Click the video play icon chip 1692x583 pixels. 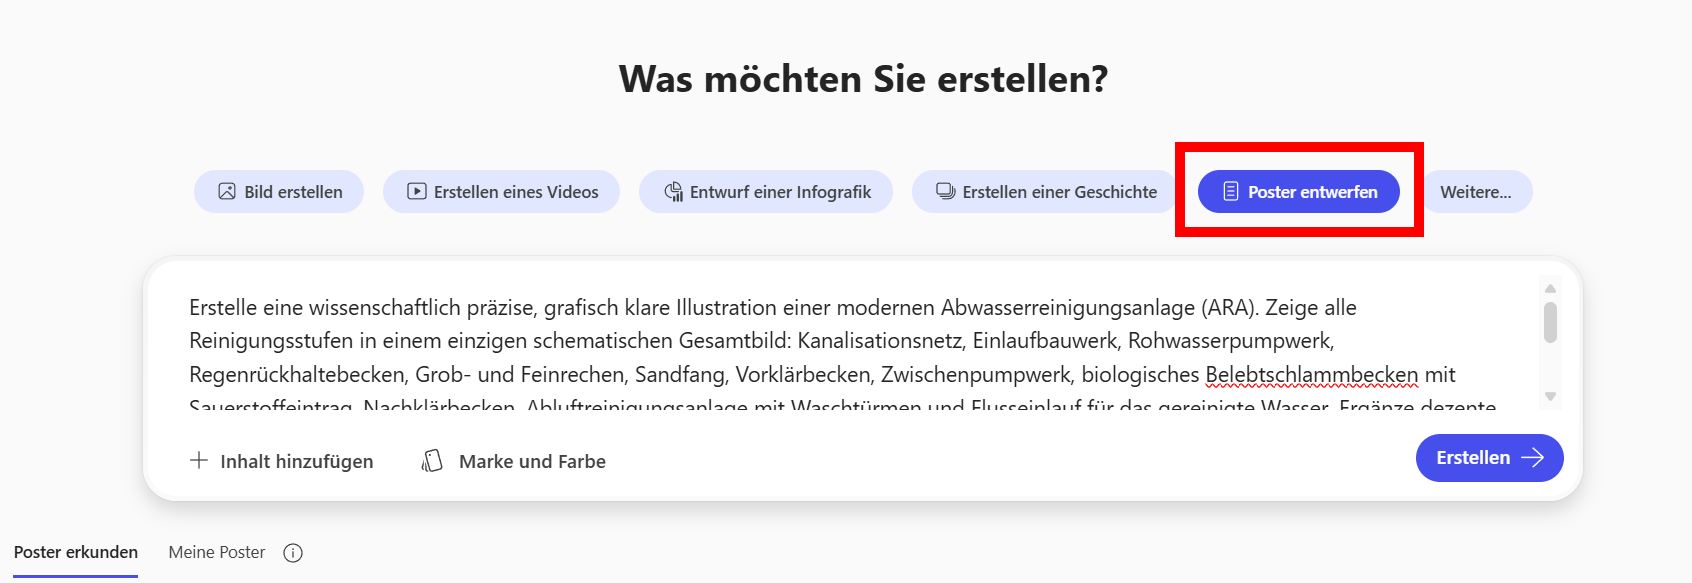(416, 191)
